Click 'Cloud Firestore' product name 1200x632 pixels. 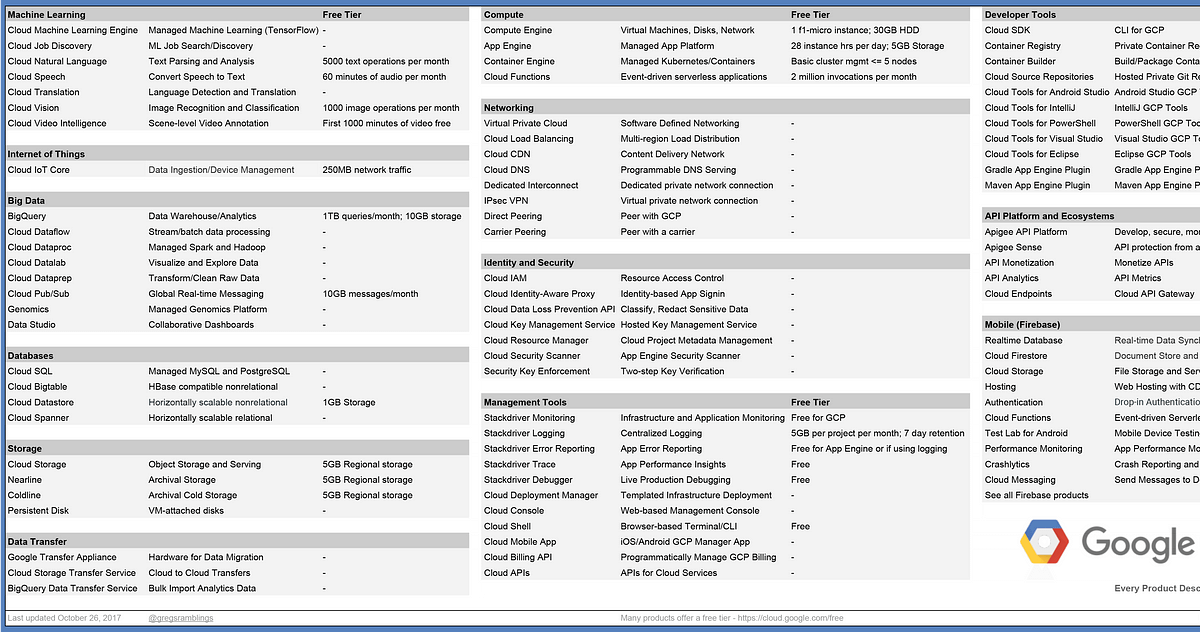click(1016, 356)
